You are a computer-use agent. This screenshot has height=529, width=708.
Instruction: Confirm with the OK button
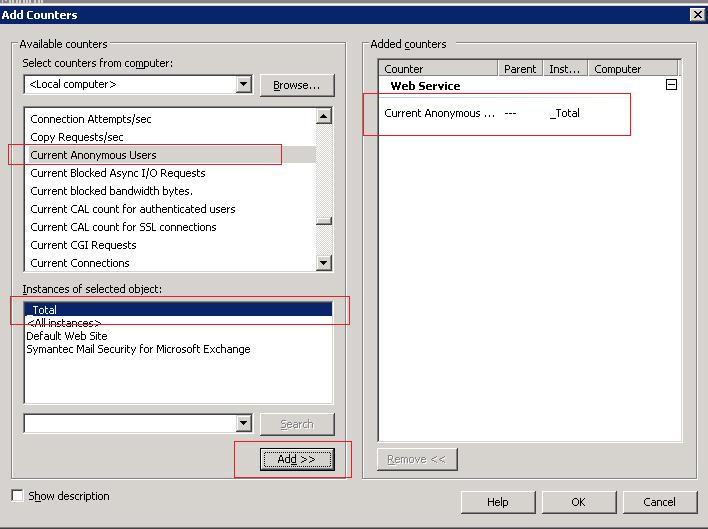(x=578, y=502)
